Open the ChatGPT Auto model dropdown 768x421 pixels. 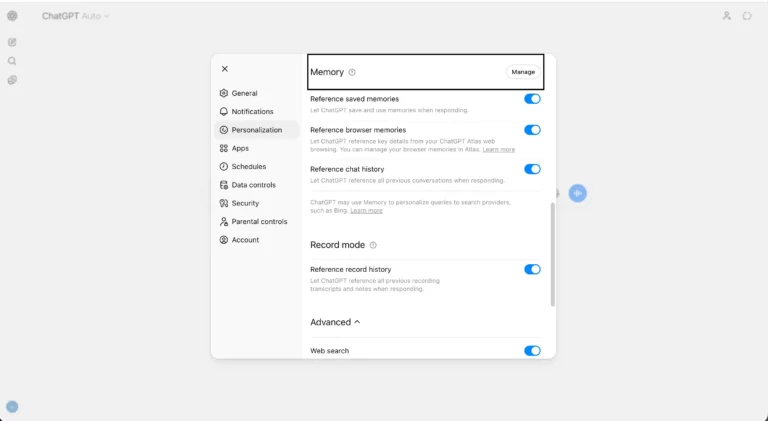click(76, 16)
